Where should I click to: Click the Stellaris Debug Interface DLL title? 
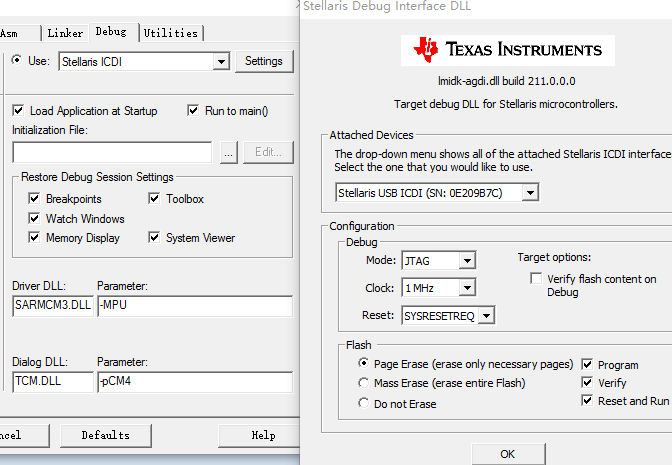pyautogui.click(x=387, y=6)
